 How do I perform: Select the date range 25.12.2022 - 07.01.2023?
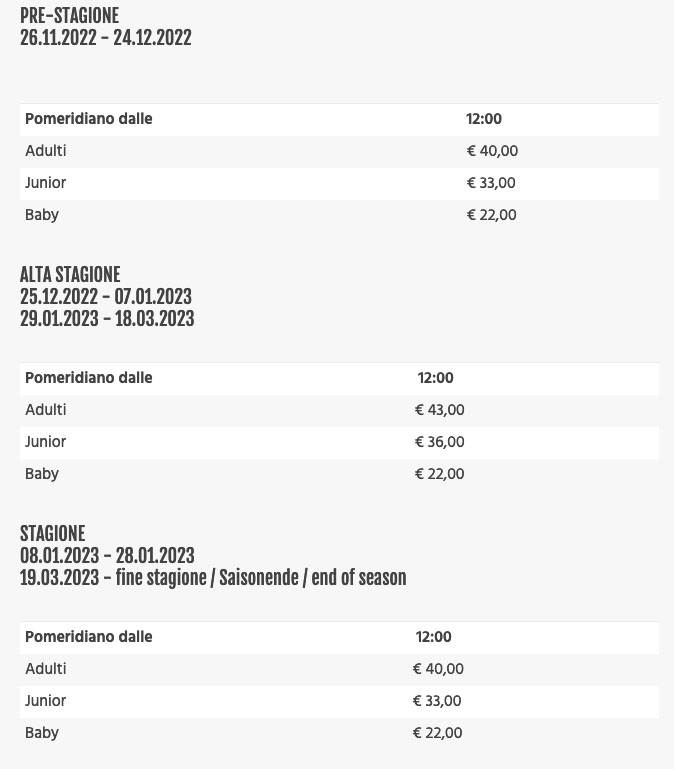105,297
